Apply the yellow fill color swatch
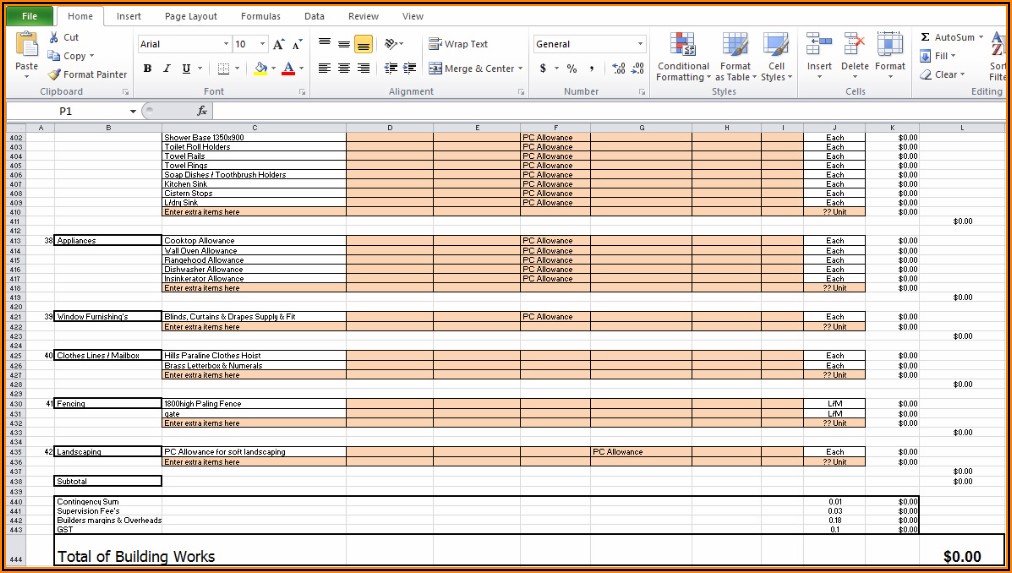This screenshot has width=1012, height=573. pos(260,69)
